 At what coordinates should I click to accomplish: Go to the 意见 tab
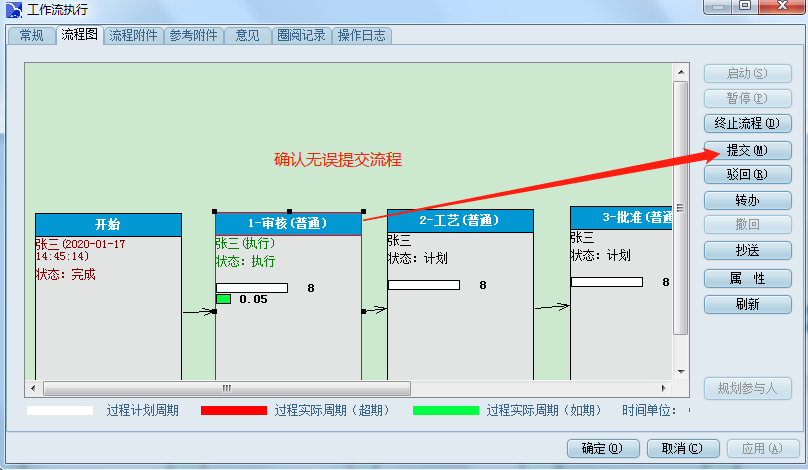tap(247, 35)
